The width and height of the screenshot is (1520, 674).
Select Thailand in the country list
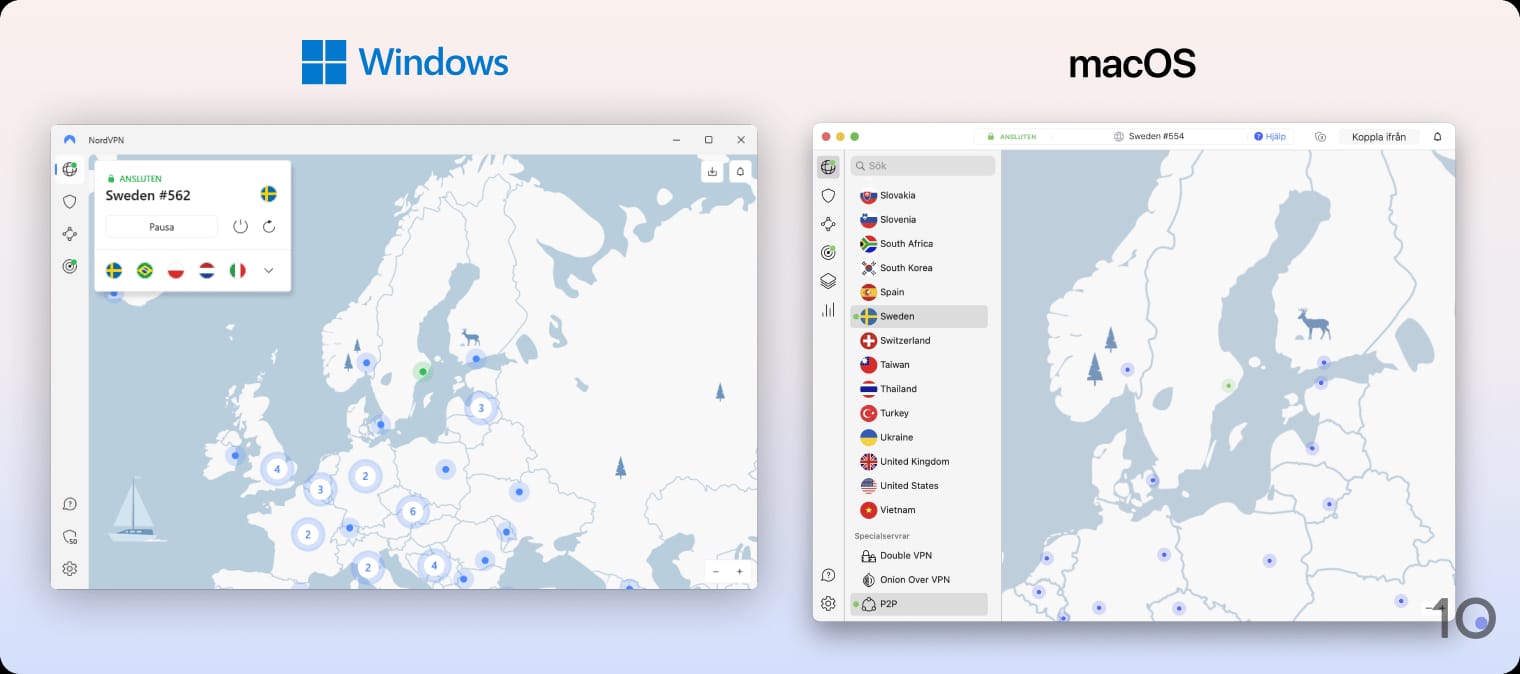coord(919,389)
